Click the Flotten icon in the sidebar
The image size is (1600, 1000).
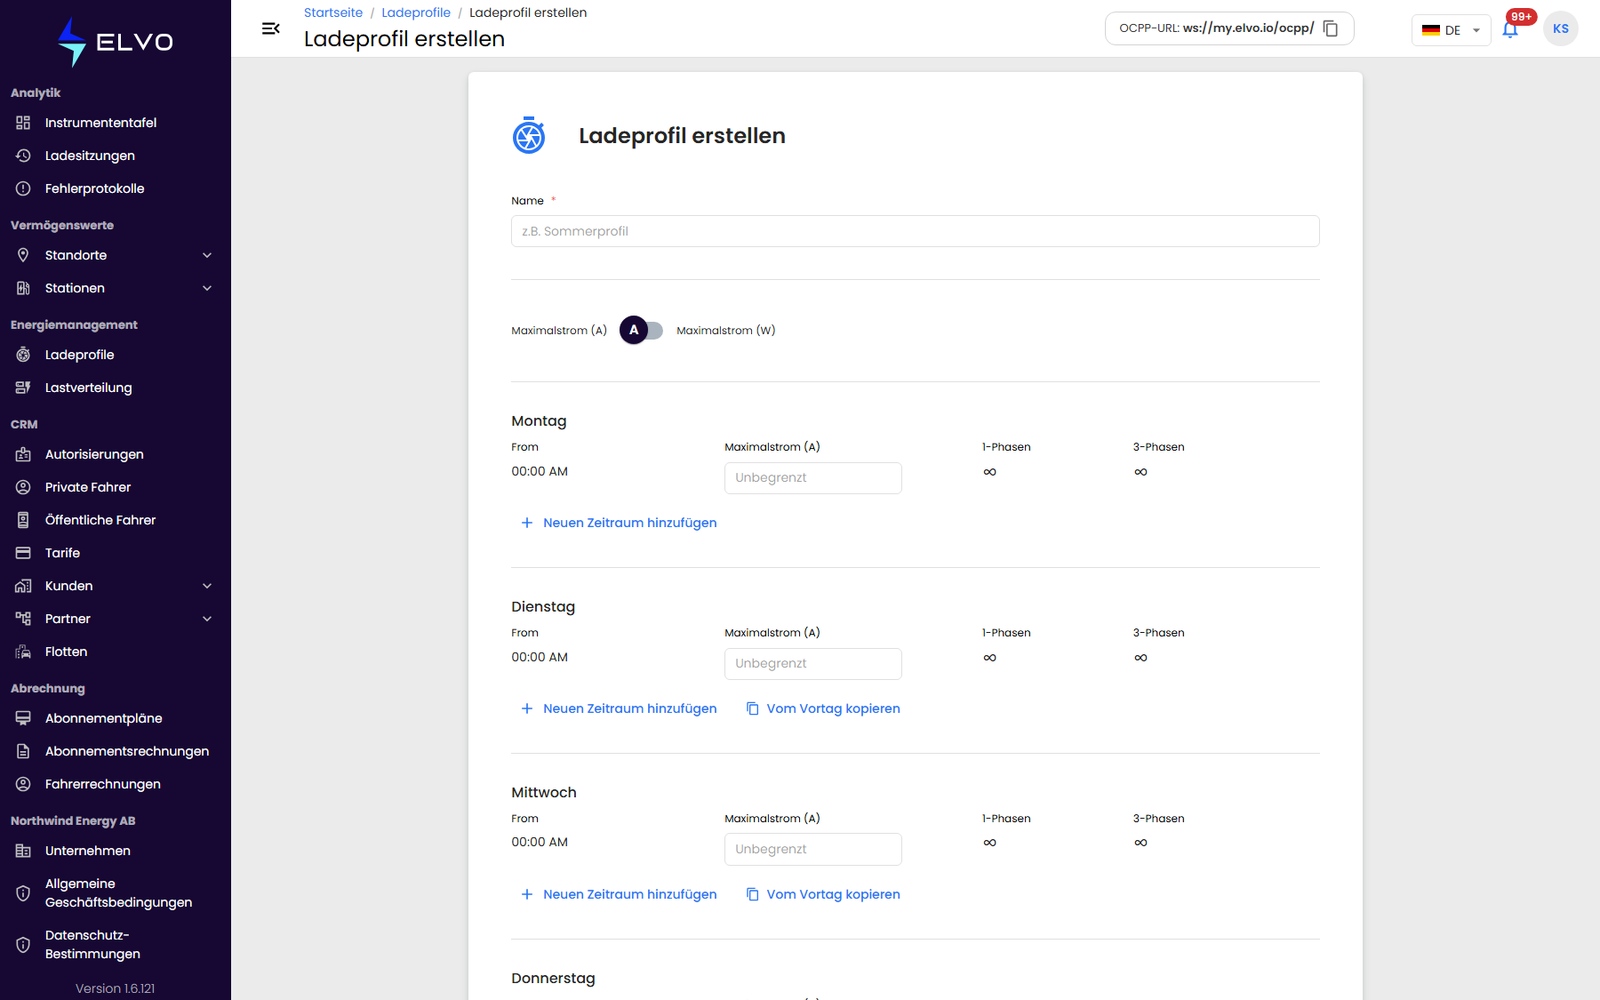23,652
